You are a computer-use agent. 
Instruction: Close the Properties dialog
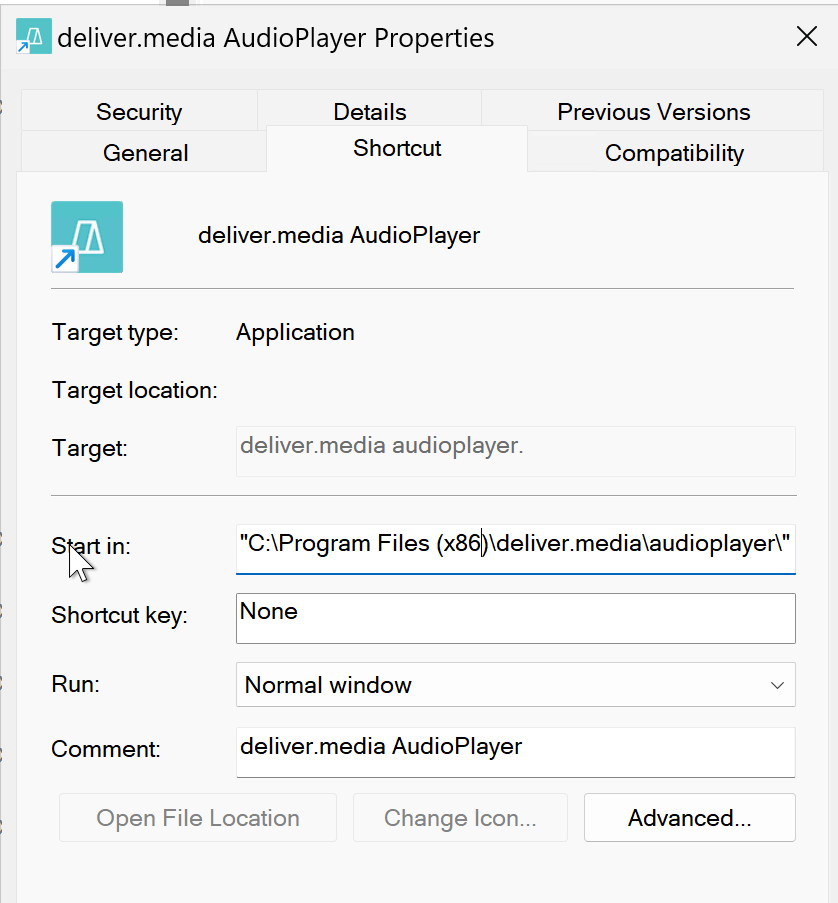click(806, 36)
